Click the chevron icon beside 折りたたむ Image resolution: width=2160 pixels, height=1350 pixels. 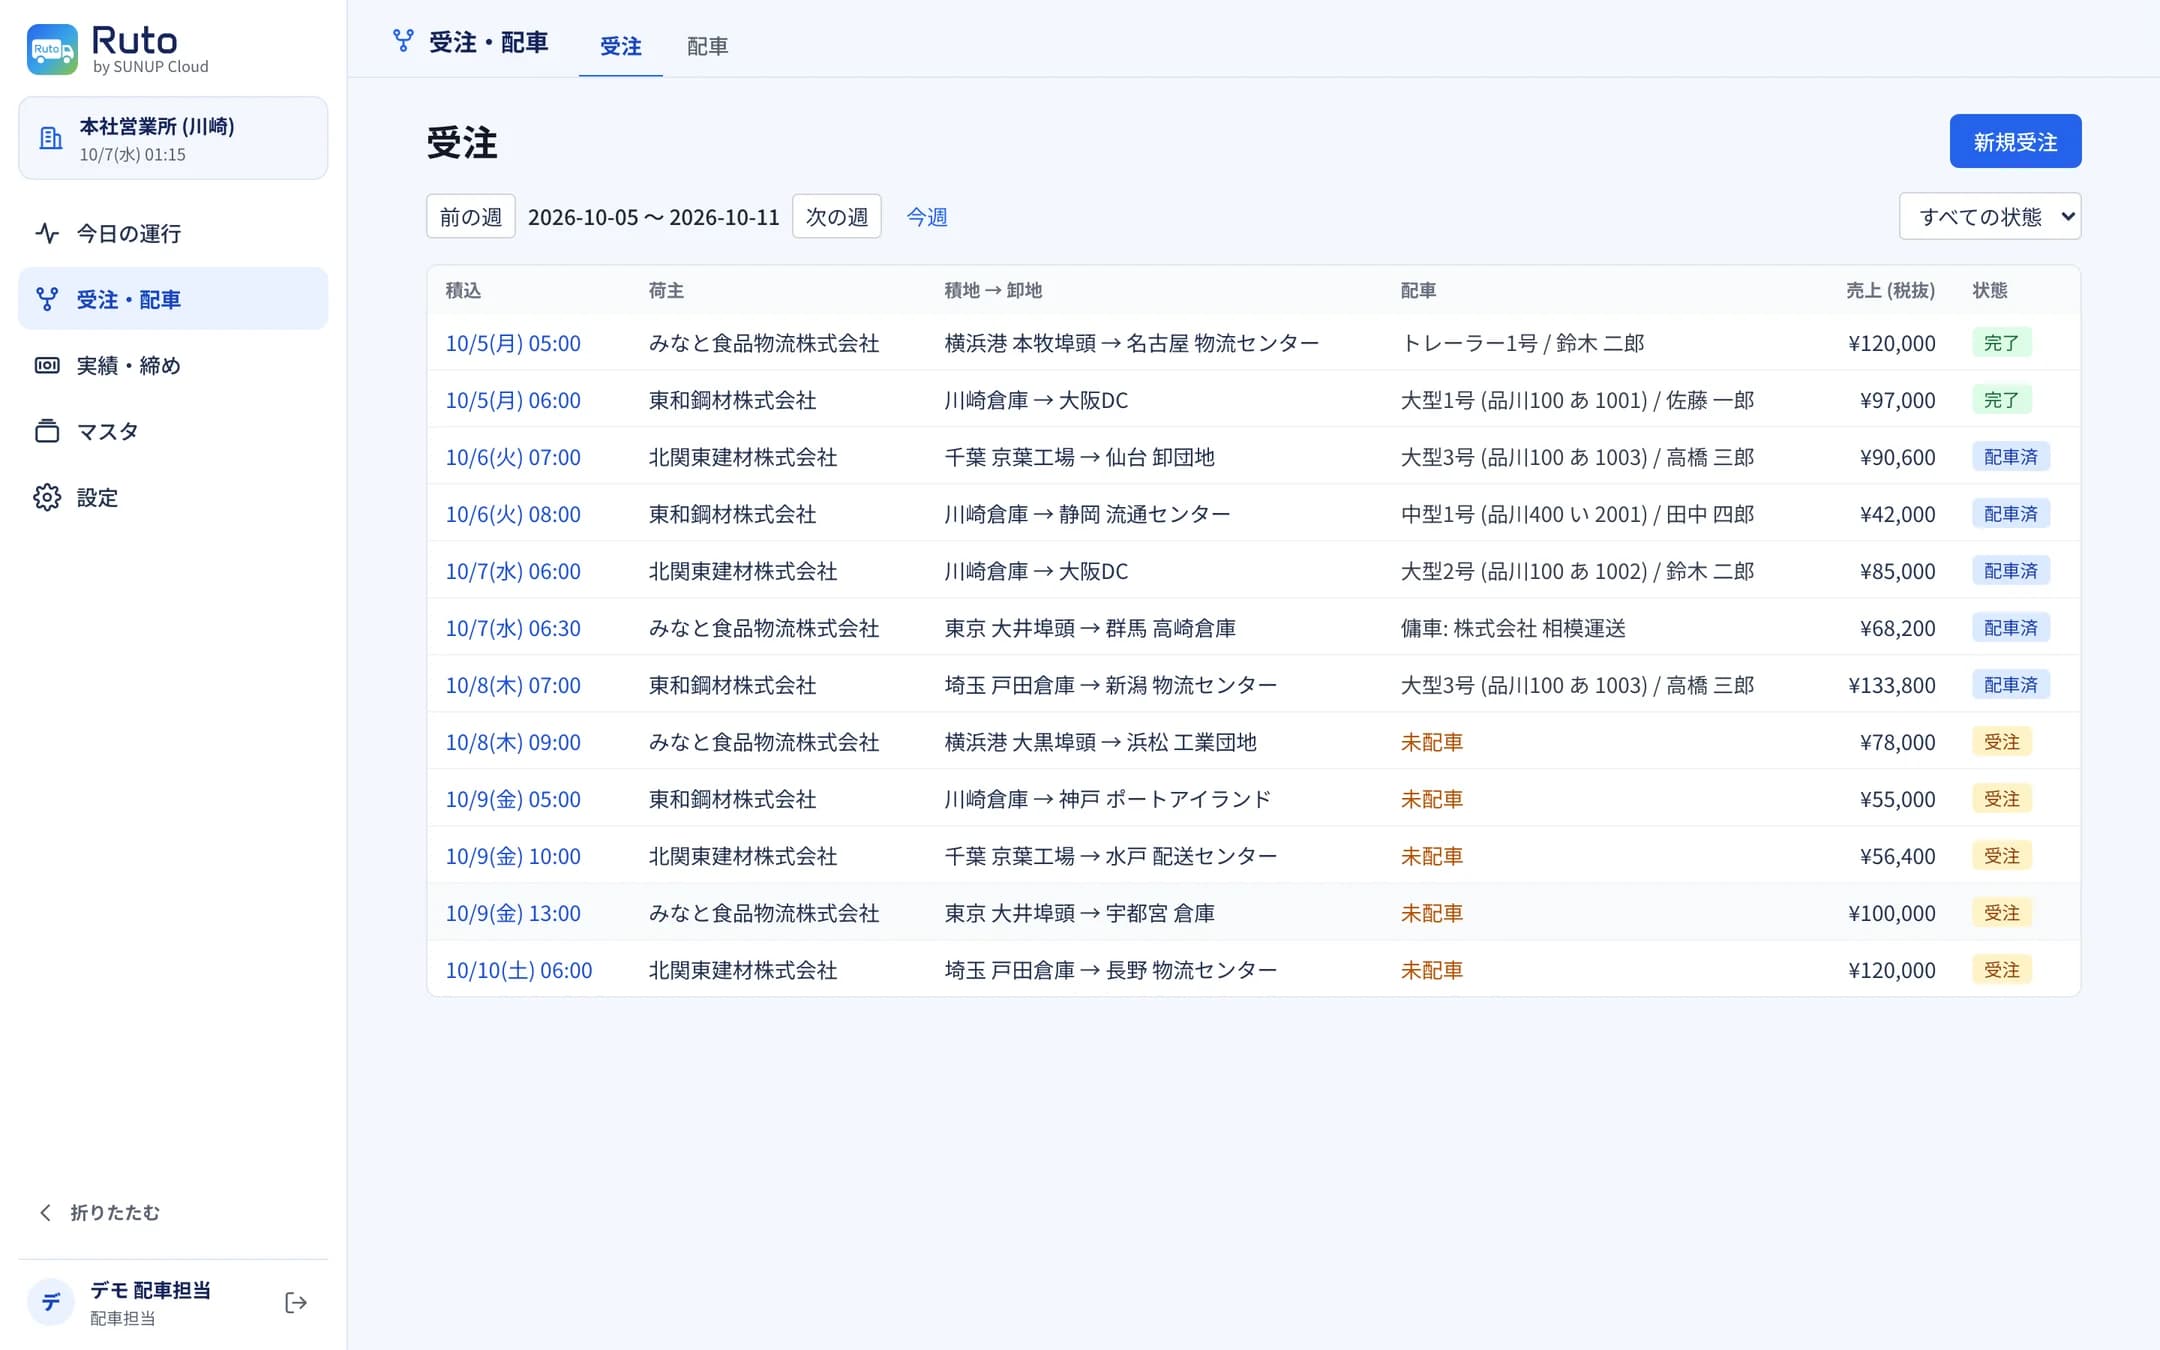[45, 1212]
